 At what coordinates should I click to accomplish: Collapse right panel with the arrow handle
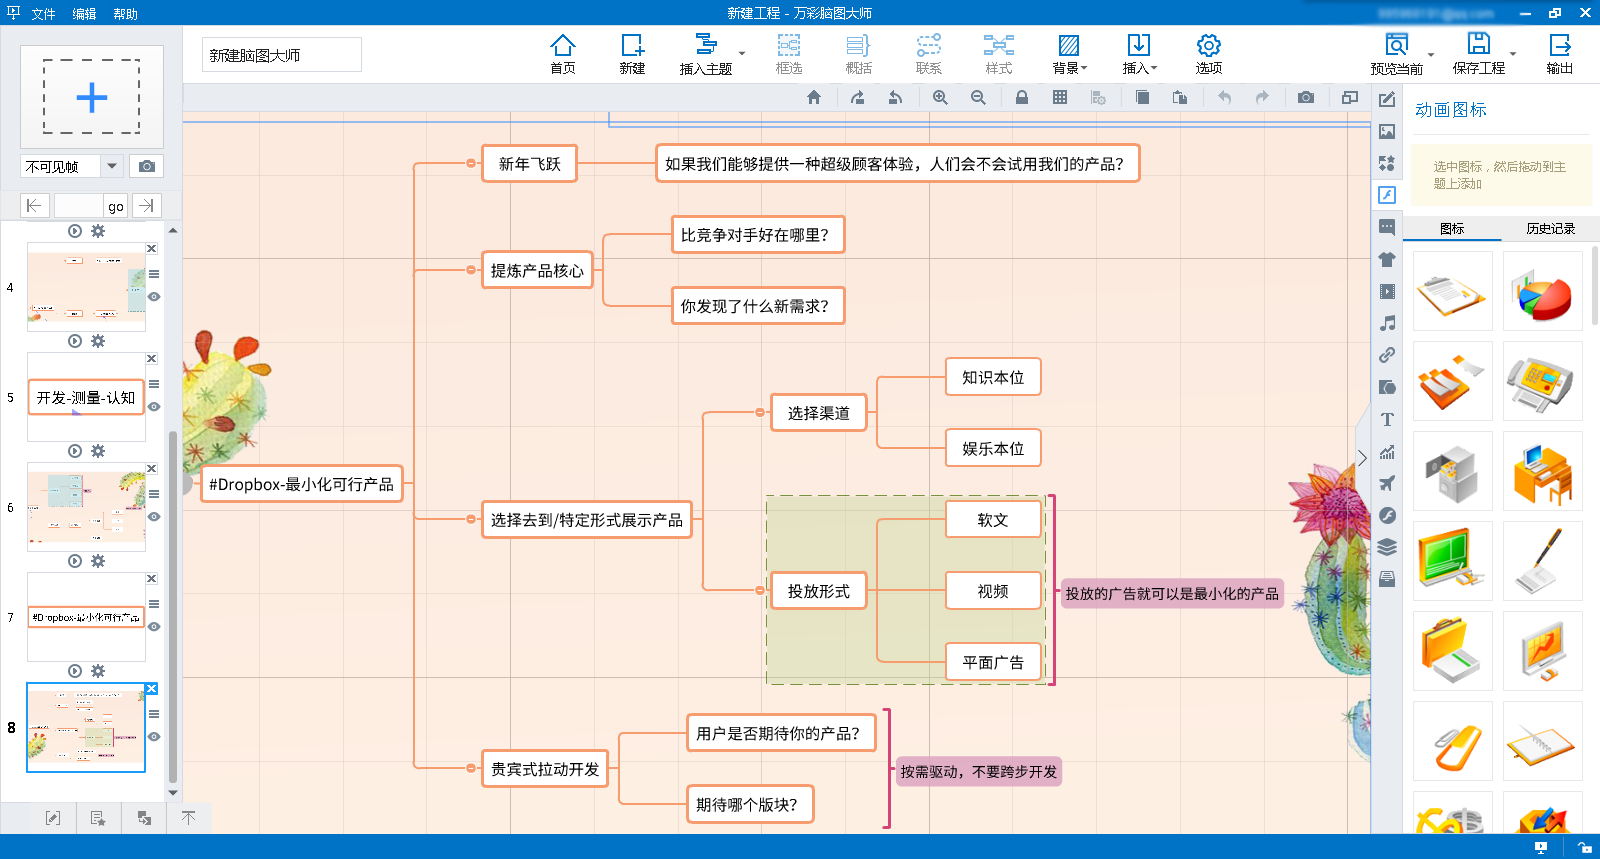(1362, 458)
